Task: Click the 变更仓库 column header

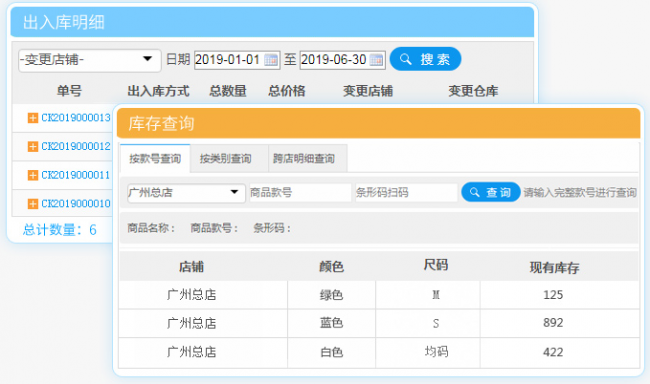Action: (x=473, y=91)
